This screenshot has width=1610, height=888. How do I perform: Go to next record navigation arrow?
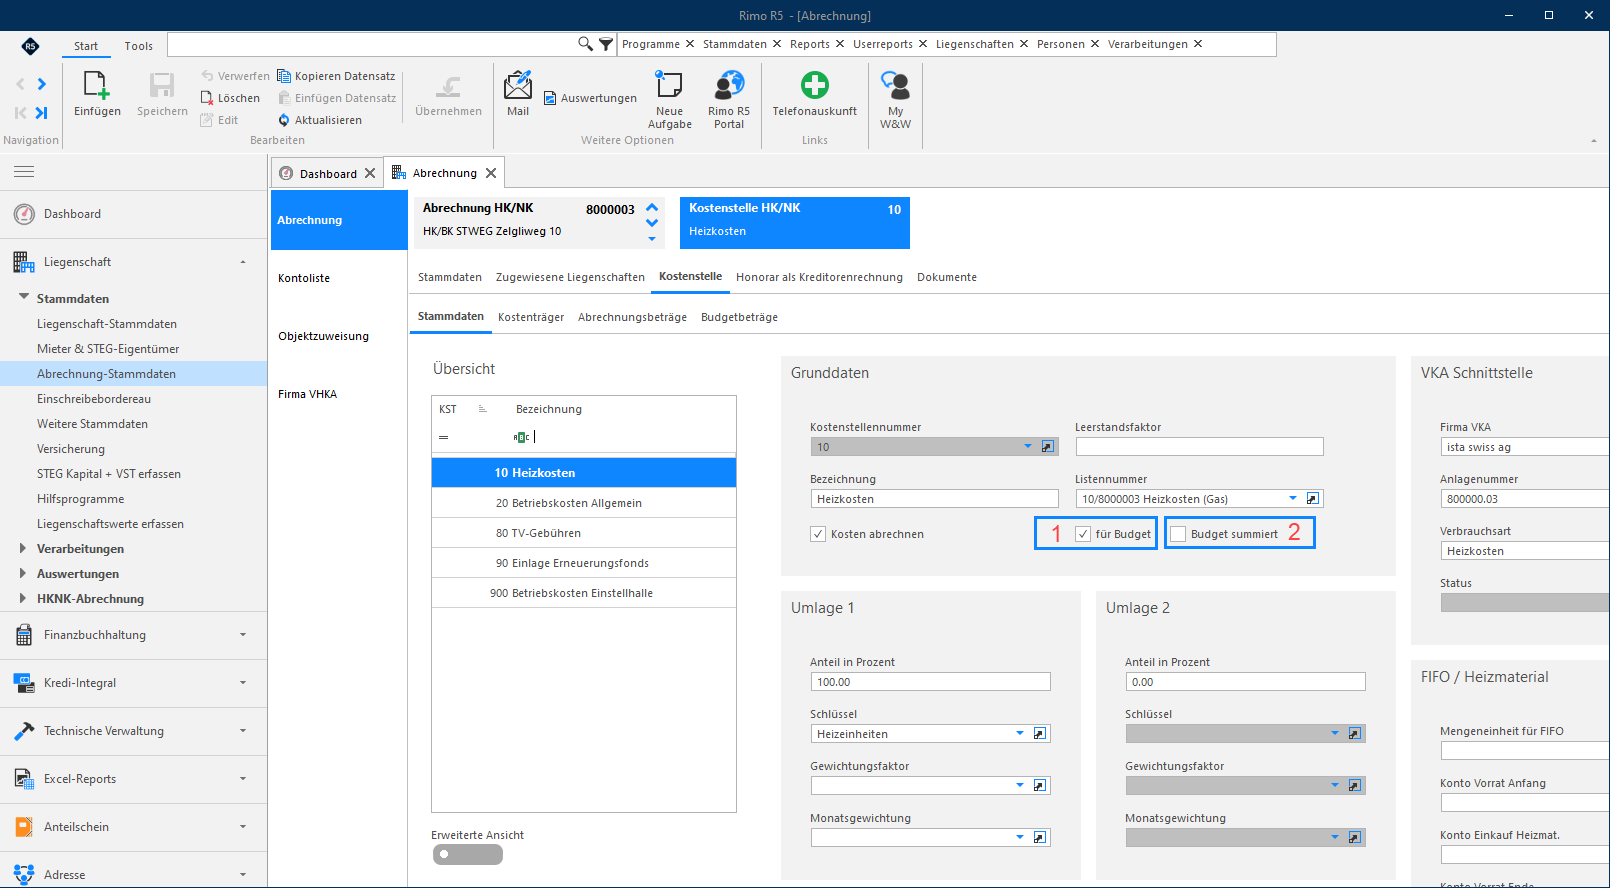pyautogui.click(x=42, y=84)
